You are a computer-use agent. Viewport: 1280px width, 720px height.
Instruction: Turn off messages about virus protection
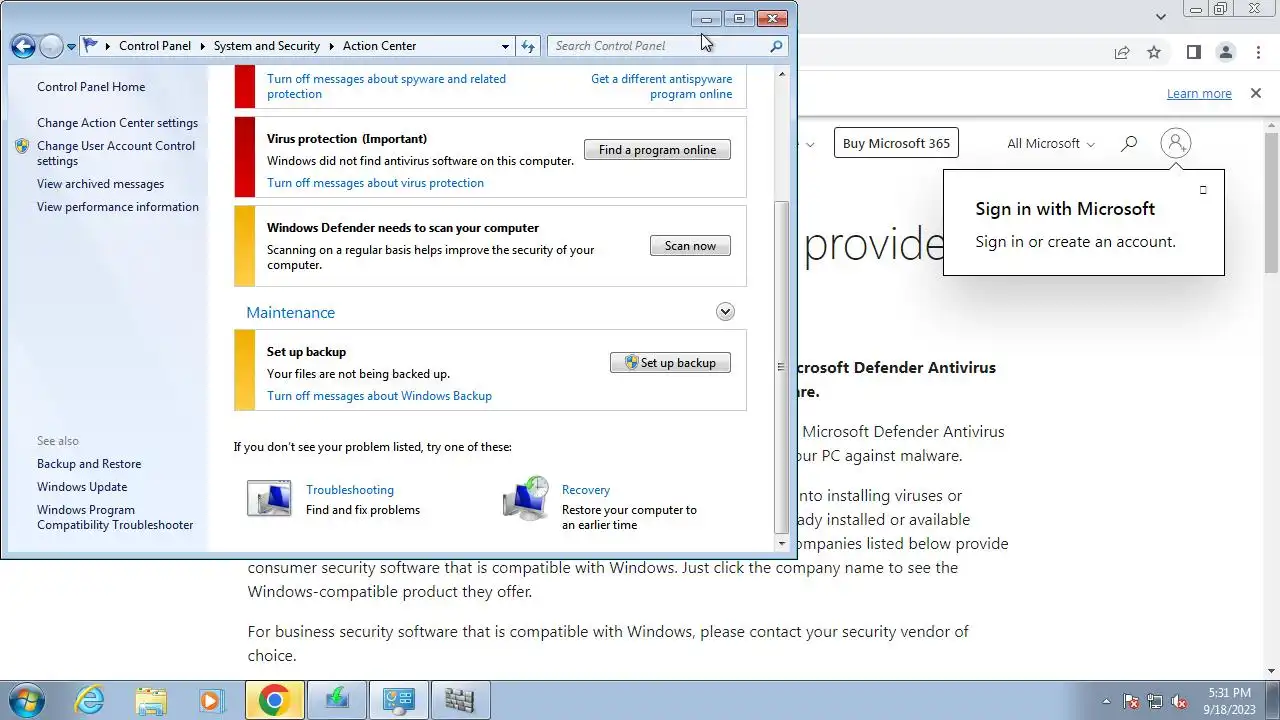(x=375, y=183)
